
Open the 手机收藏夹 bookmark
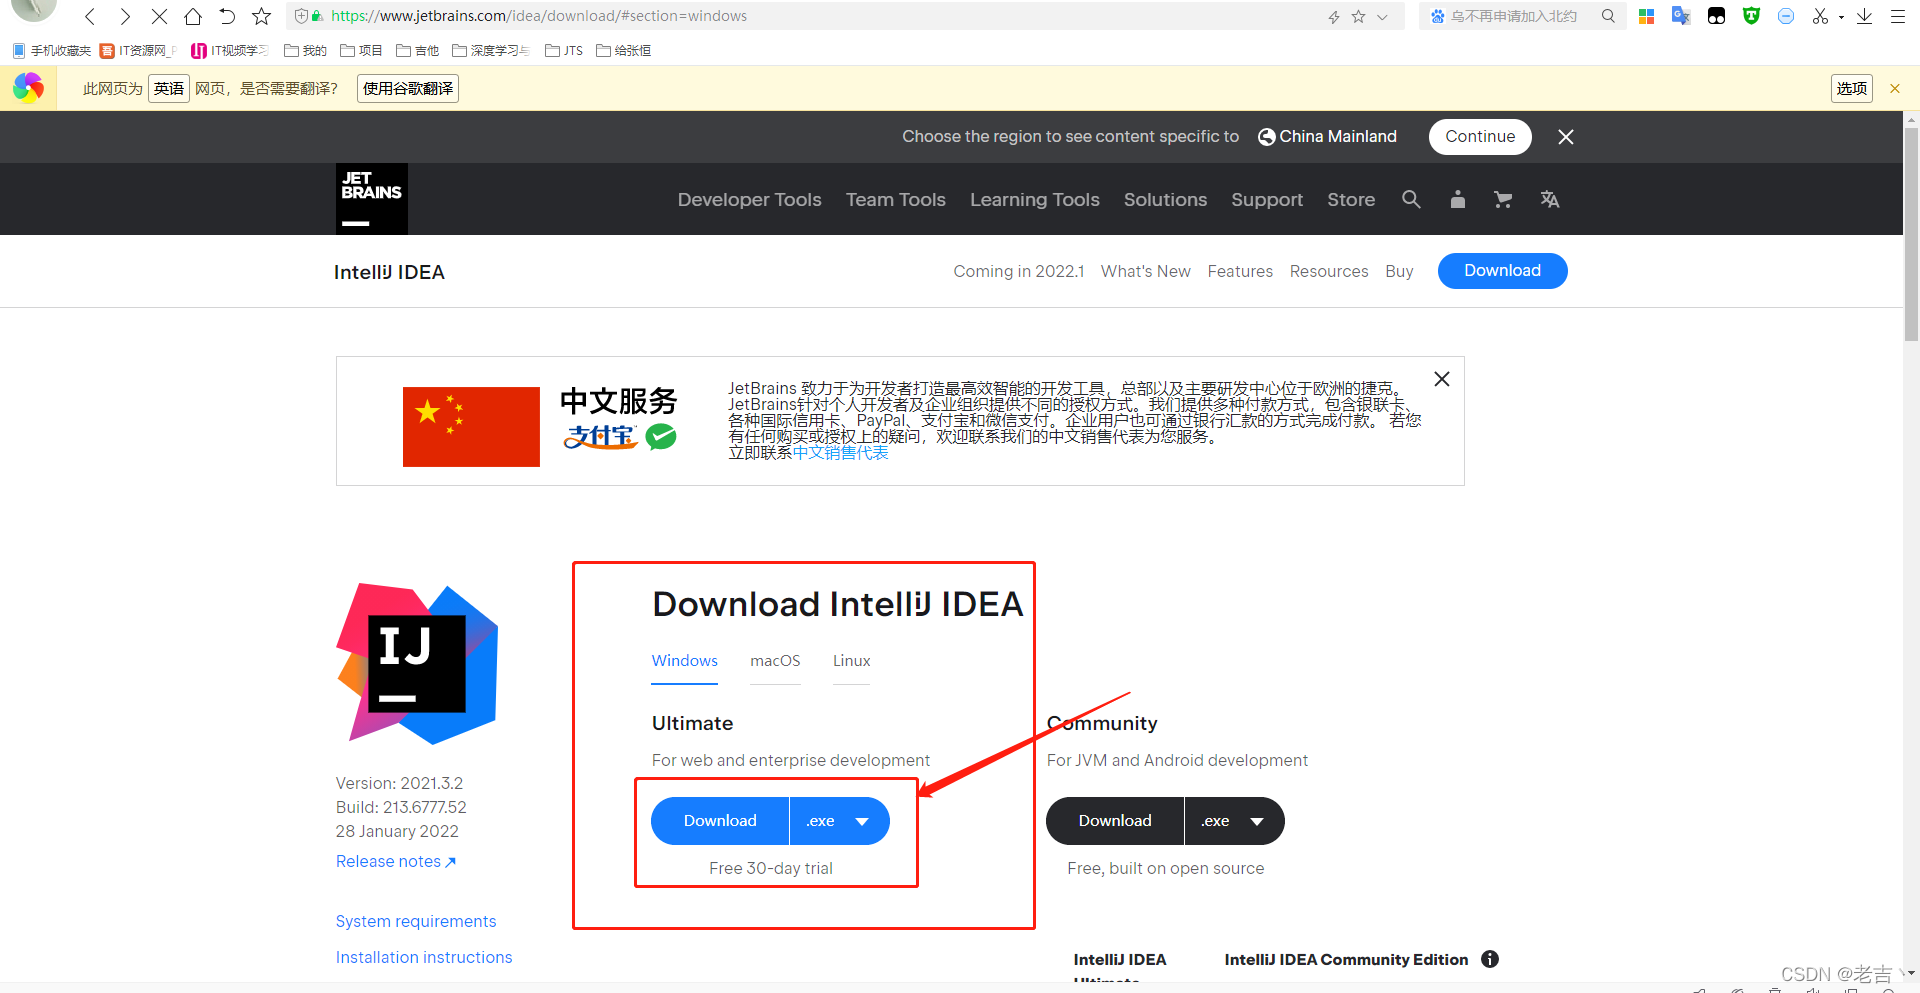click(x=52, y=50)
